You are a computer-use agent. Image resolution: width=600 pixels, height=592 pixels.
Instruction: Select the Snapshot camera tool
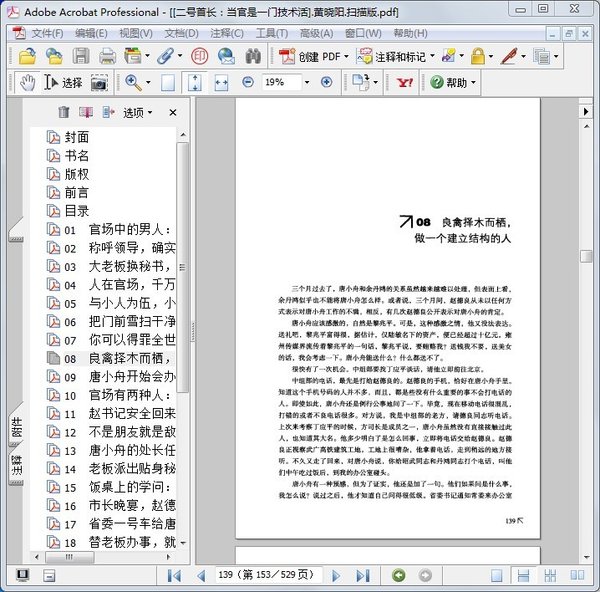click(x=99, y=82)
